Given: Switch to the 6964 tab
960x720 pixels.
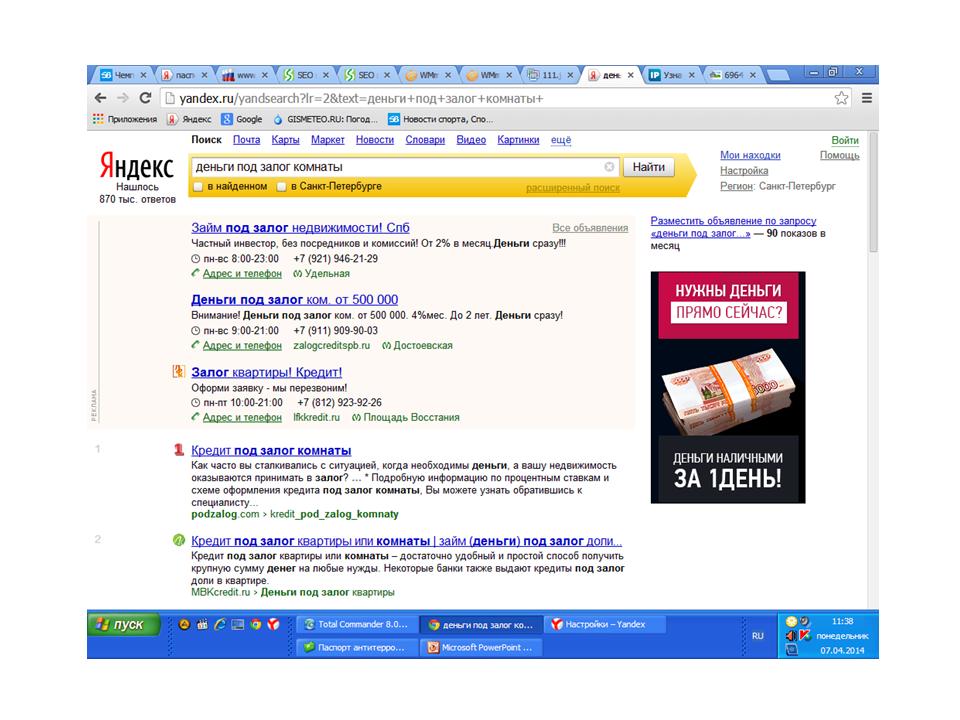Looking at the screenshot, I should pos(733,75).
